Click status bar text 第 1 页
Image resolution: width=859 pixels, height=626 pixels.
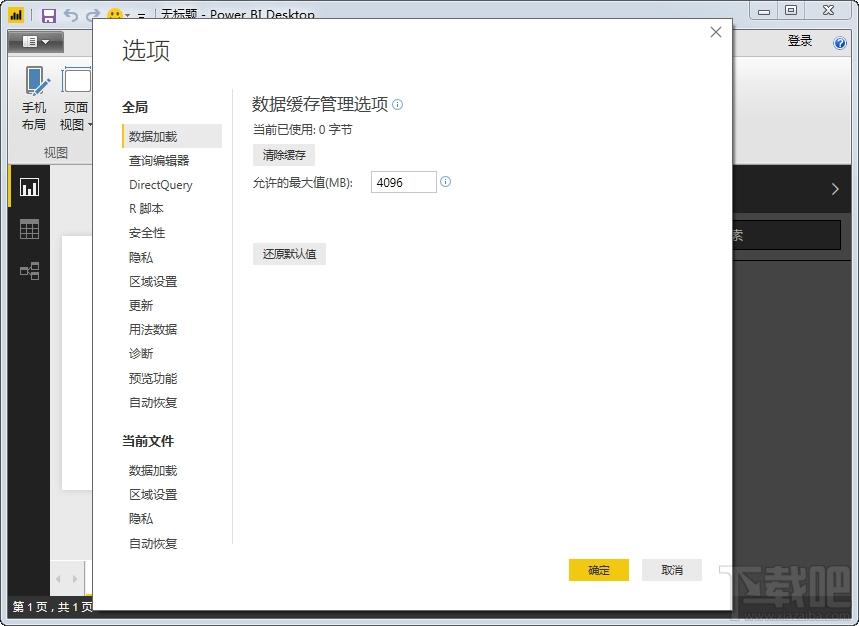(x=30, y=606)
